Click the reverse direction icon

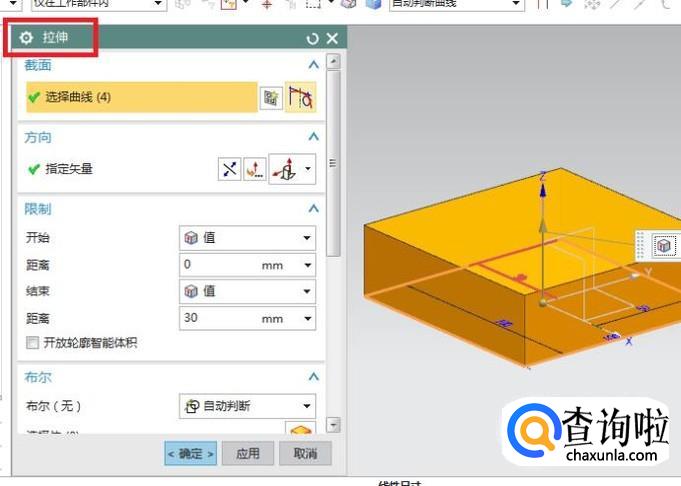coord(230,169)
